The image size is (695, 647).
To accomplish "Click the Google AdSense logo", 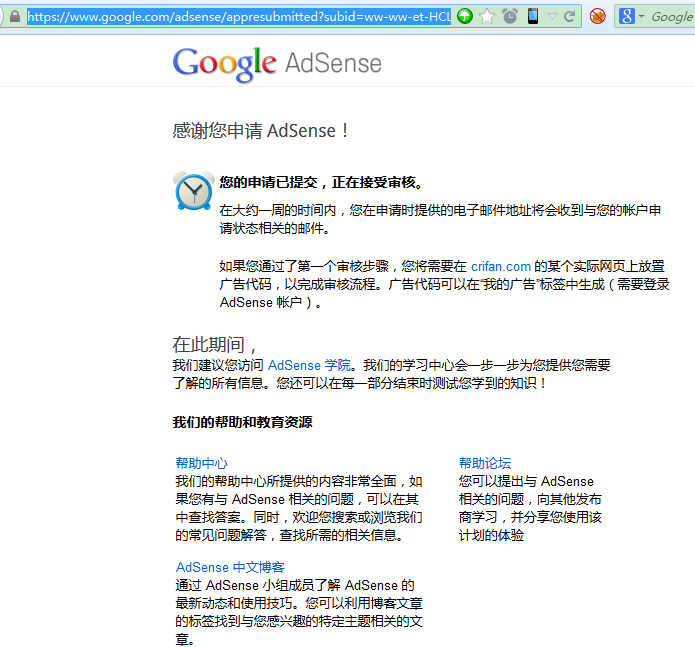I will coord(277,64).
